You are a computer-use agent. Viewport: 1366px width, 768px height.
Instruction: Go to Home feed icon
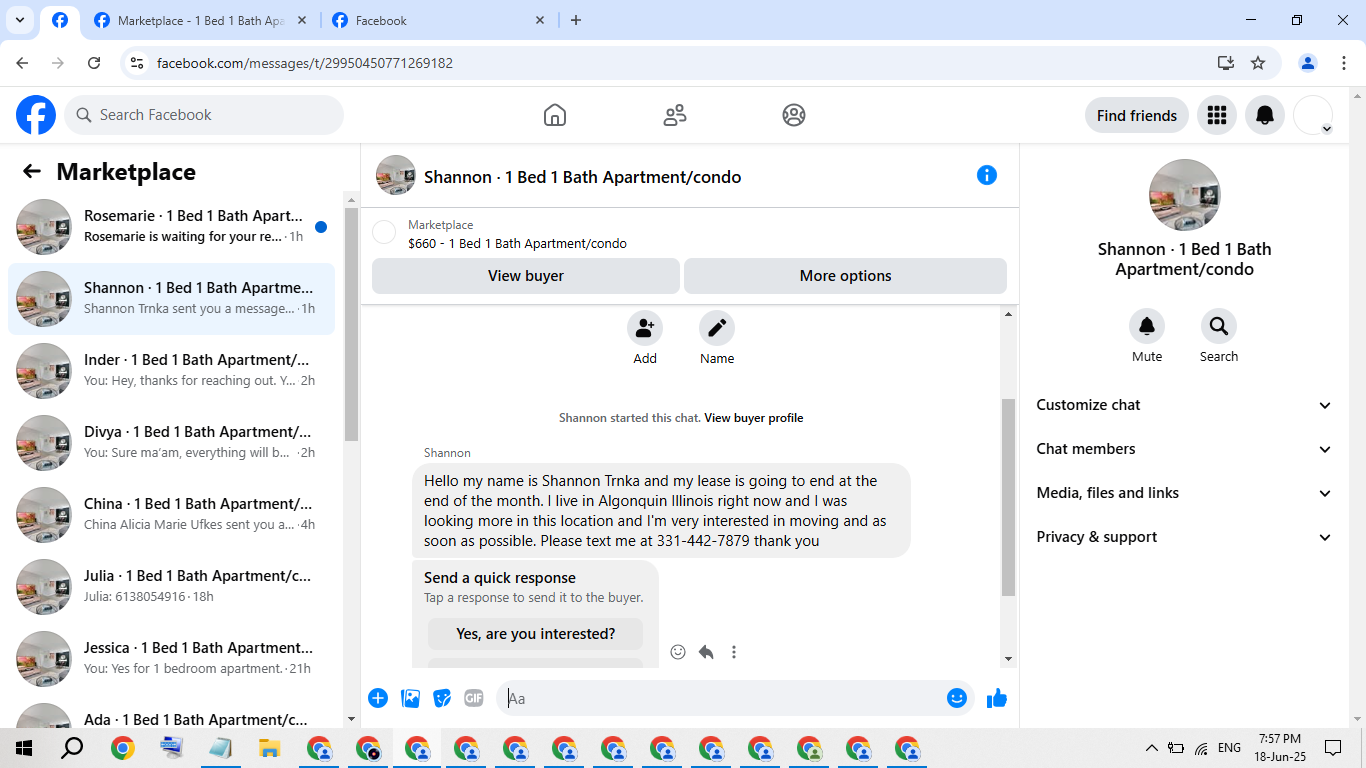pyautogui.click(x=555, y=115)
